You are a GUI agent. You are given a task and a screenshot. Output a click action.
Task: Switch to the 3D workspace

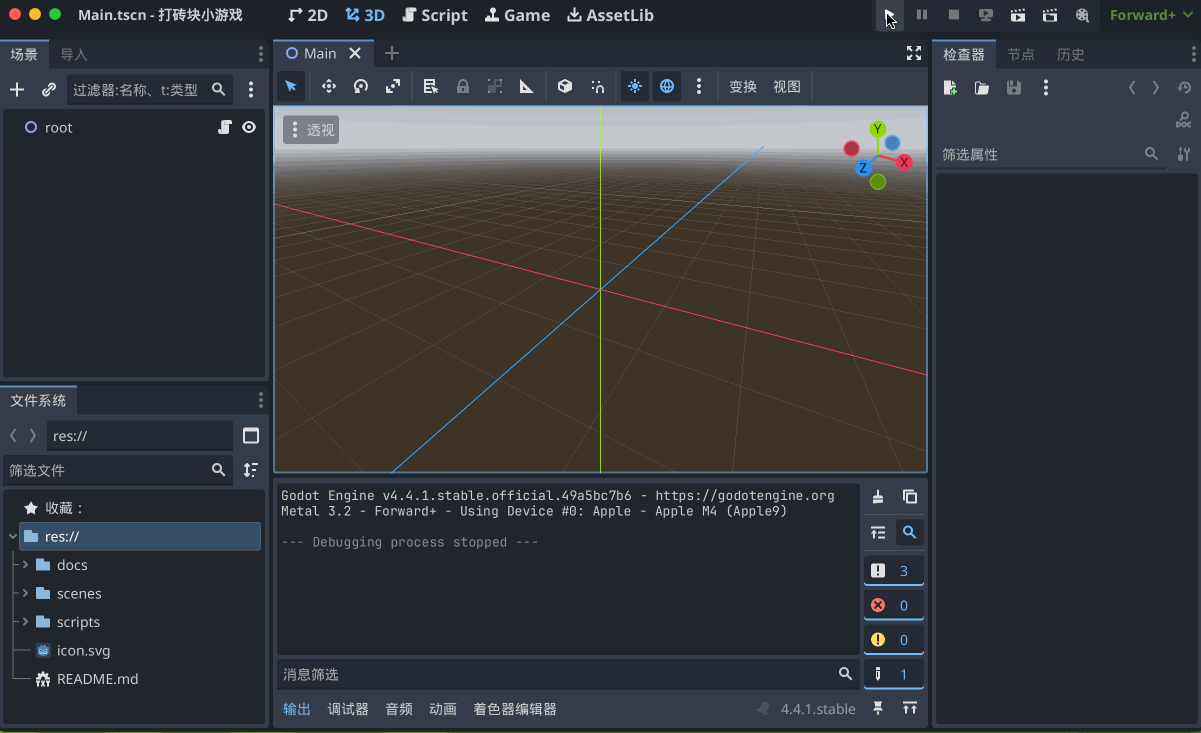365,15
